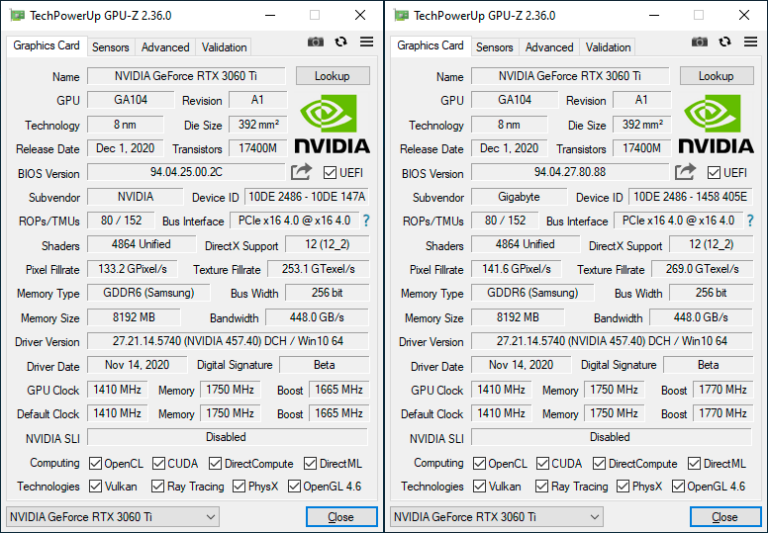Toggle Ray Tracing checkbox in left window

click(x=158, y=486)
